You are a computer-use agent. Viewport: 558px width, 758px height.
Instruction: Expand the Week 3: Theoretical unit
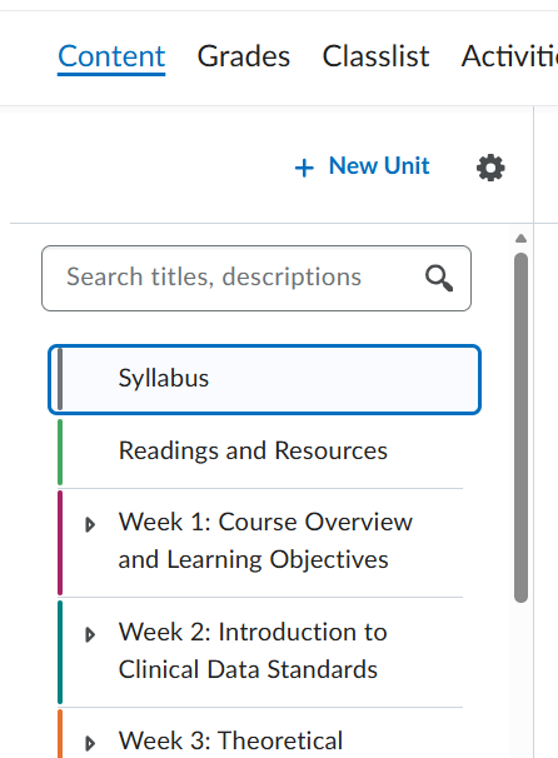click(x=89, y=743)
